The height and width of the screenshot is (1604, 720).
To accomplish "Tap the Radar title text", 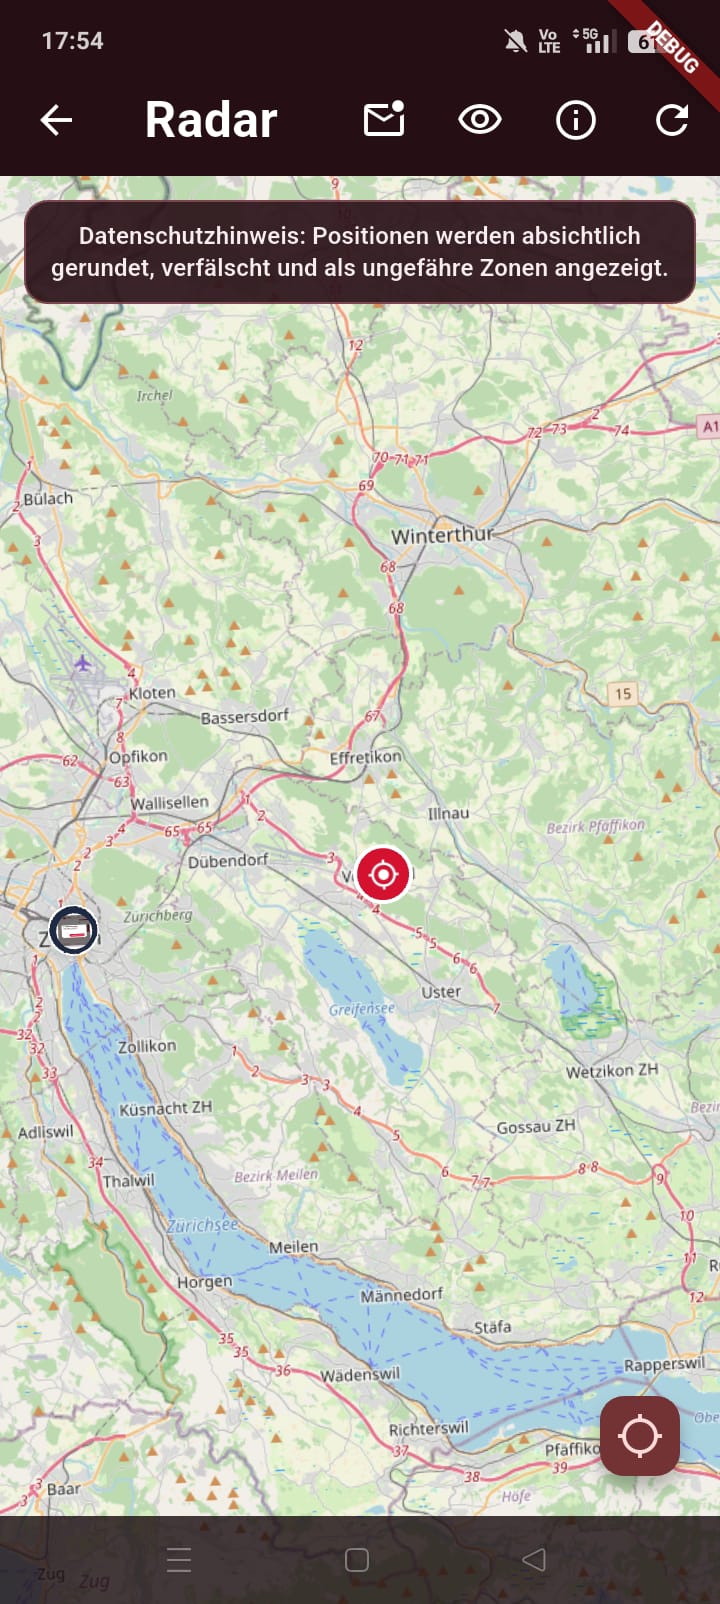I will 211,120.
